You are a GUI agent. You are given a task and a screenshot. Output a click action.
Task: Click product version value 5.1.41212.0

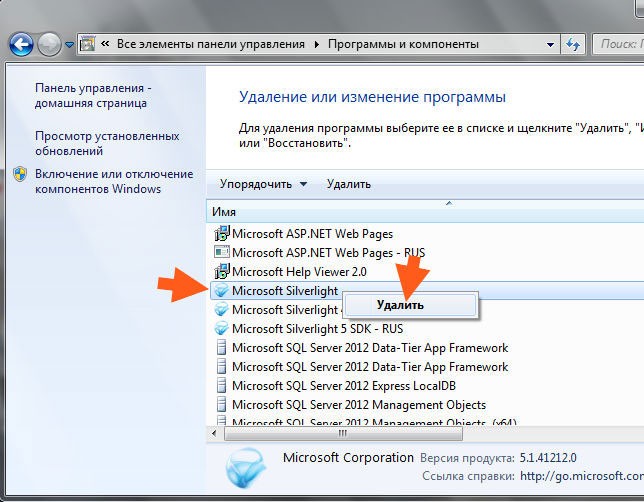pos(548,458)
